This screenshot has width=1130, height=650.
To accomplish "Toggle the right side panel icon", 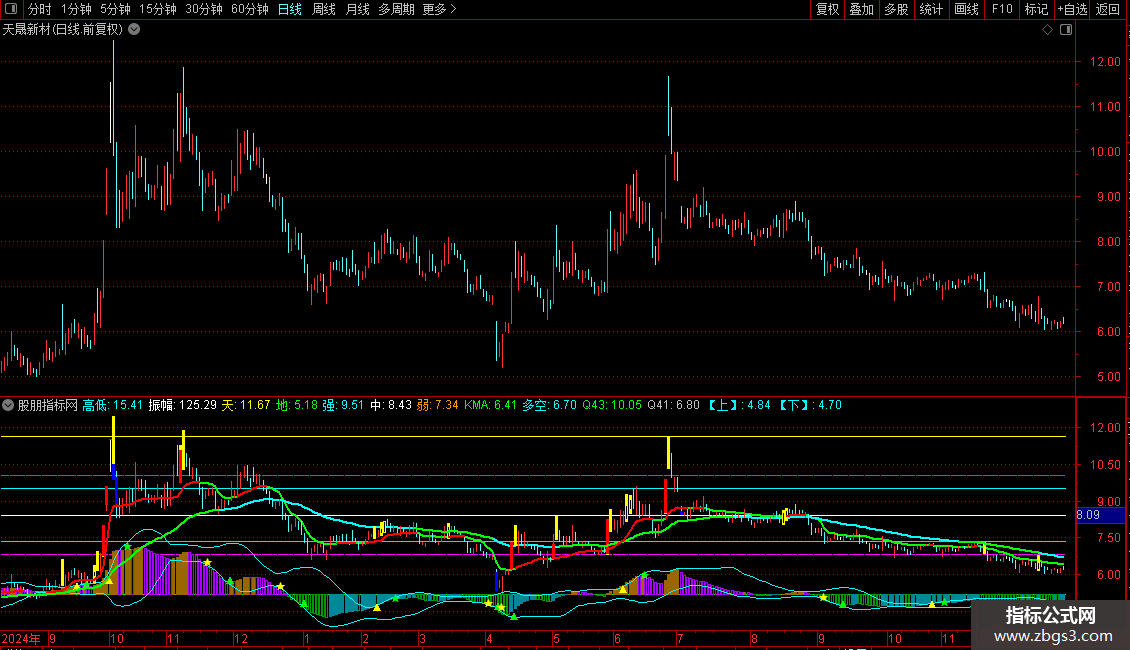I will coord(1065,30).
